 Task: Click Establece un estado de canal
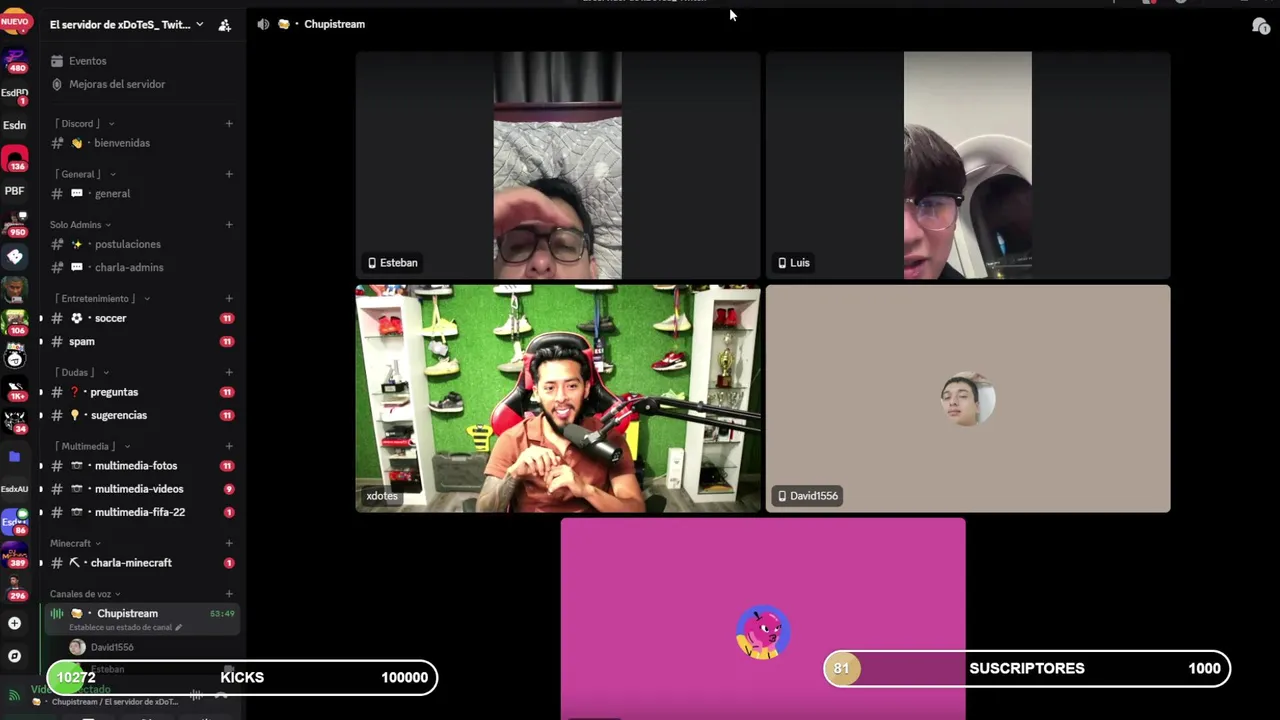[x=126, y=627]
